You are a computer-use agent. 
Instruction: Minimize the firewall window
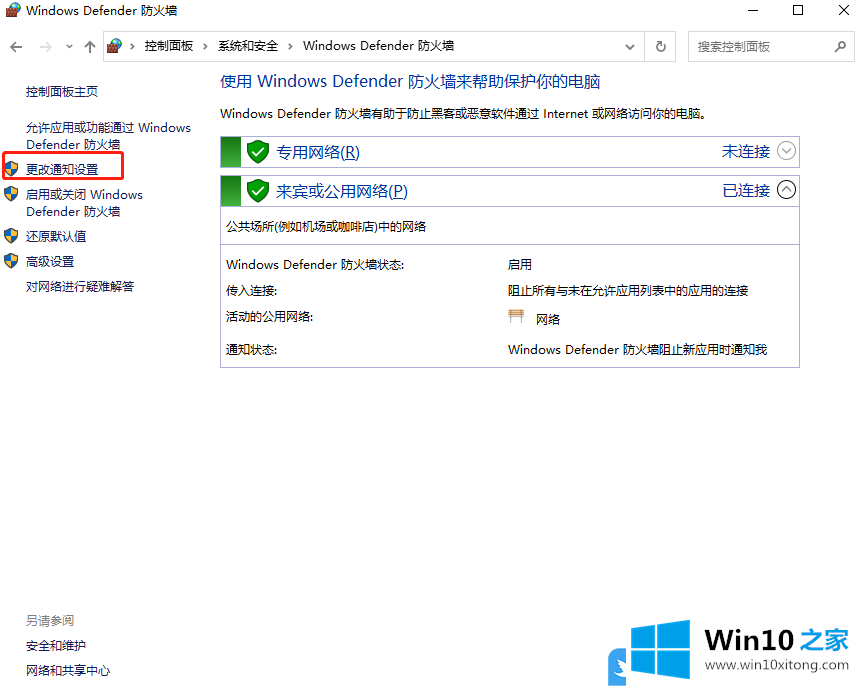(x=753, y=10)
